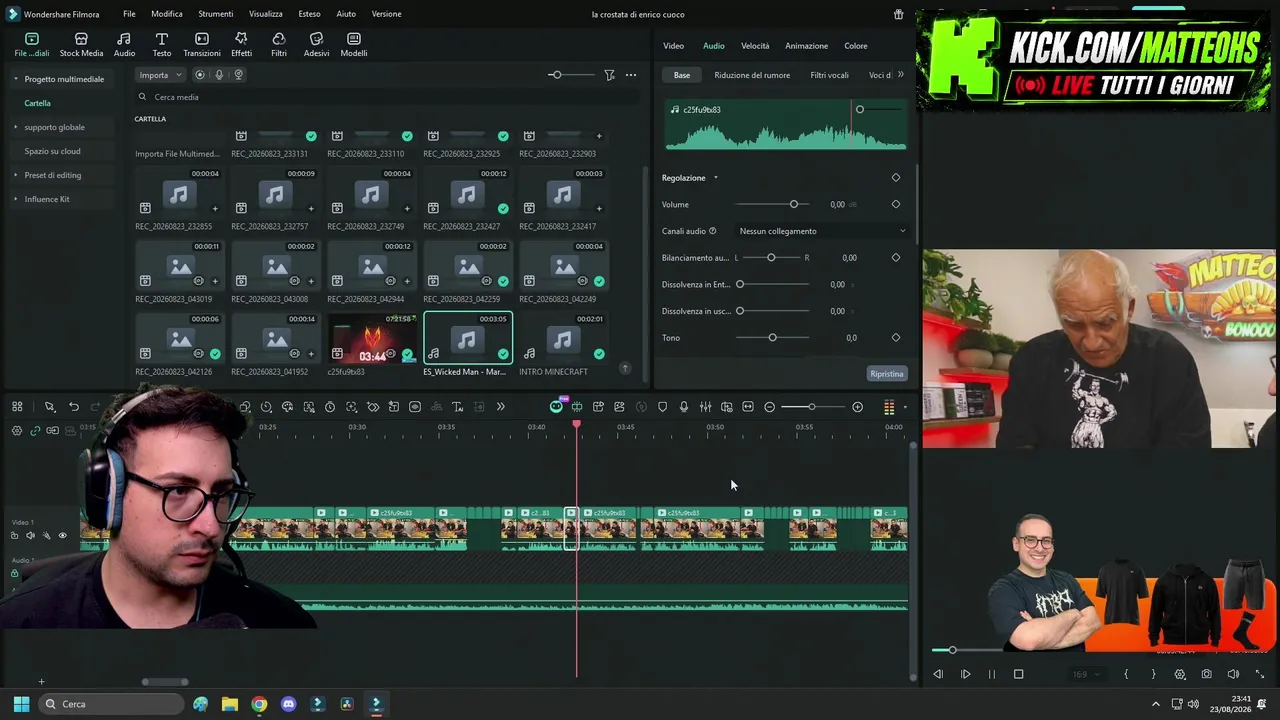The width and height of the screenshot is (1280, 720).
Task: Select the INTRO MINECRAFT audio thumbnail
Action: click(x=563, y=338)
